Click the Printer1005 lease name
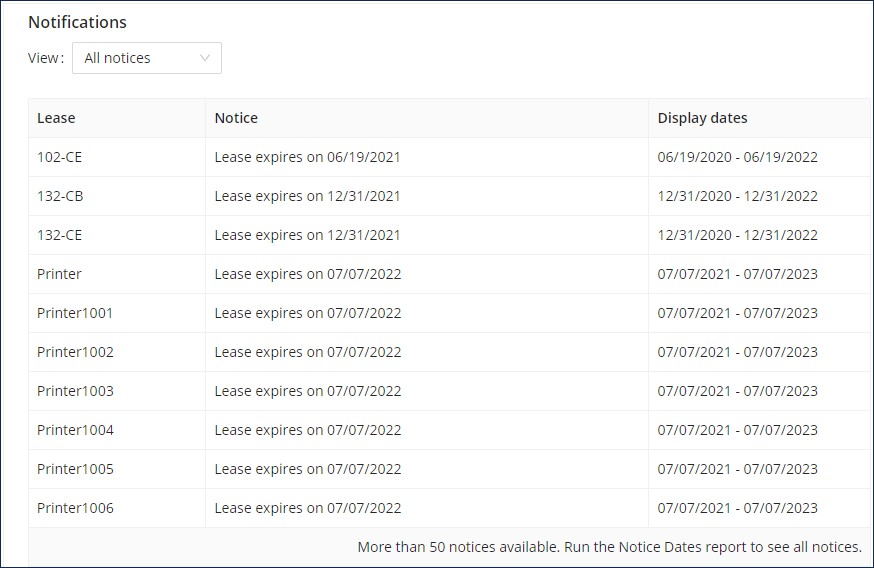 (75, 469)
